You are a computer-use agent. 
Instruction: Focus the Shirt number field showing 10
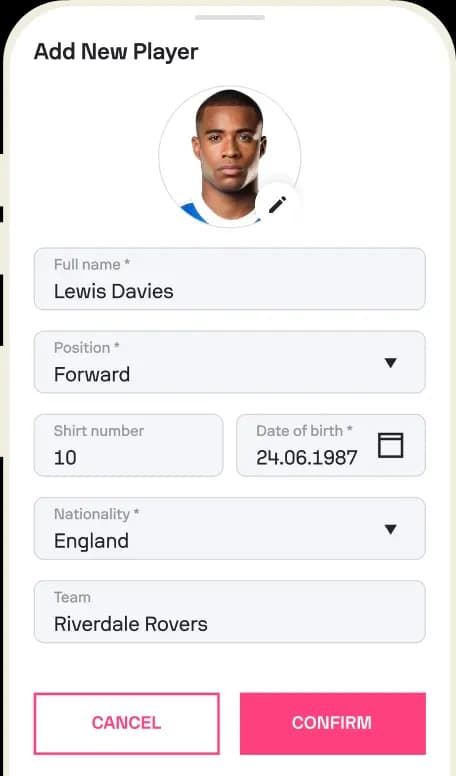pos(129,445)
